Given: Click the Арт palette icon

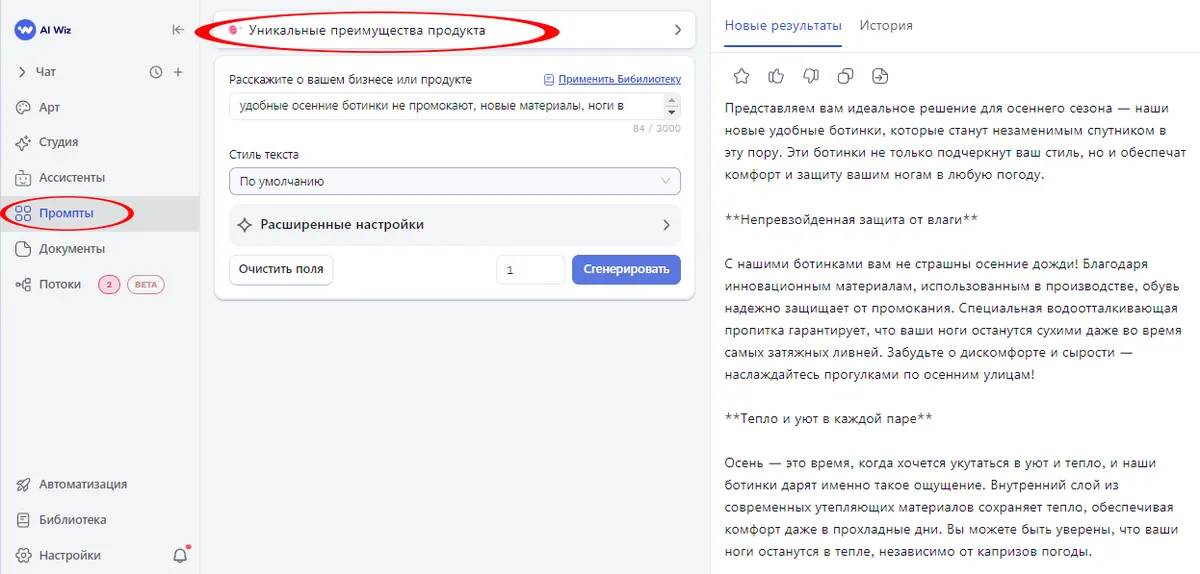Looking at the screenshot, I should 24,107.
